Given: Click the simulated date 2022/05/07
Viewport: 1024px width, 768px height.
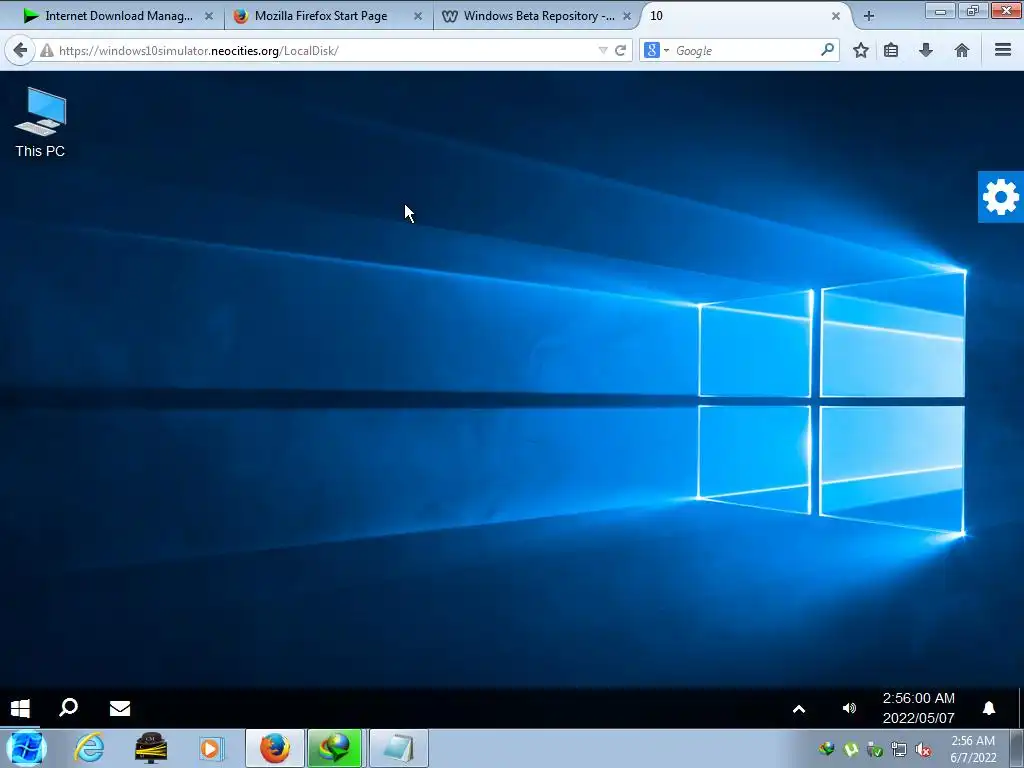Looking at the screenshot, I should [x=918, y=718].
